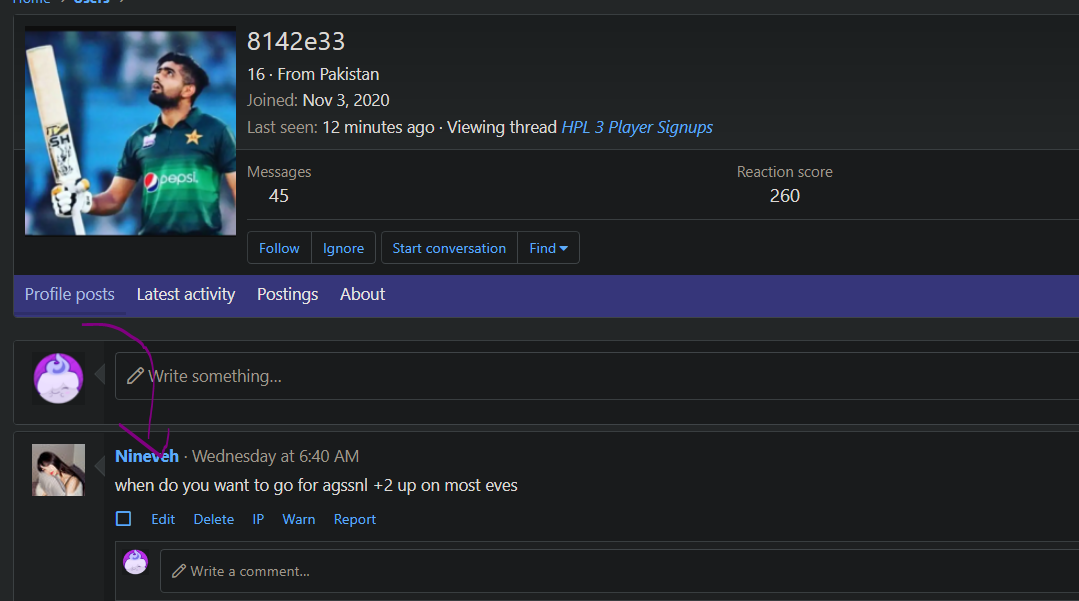Click the Write a comment field
The image size is (1079, 601).
[x=619, y=571]
